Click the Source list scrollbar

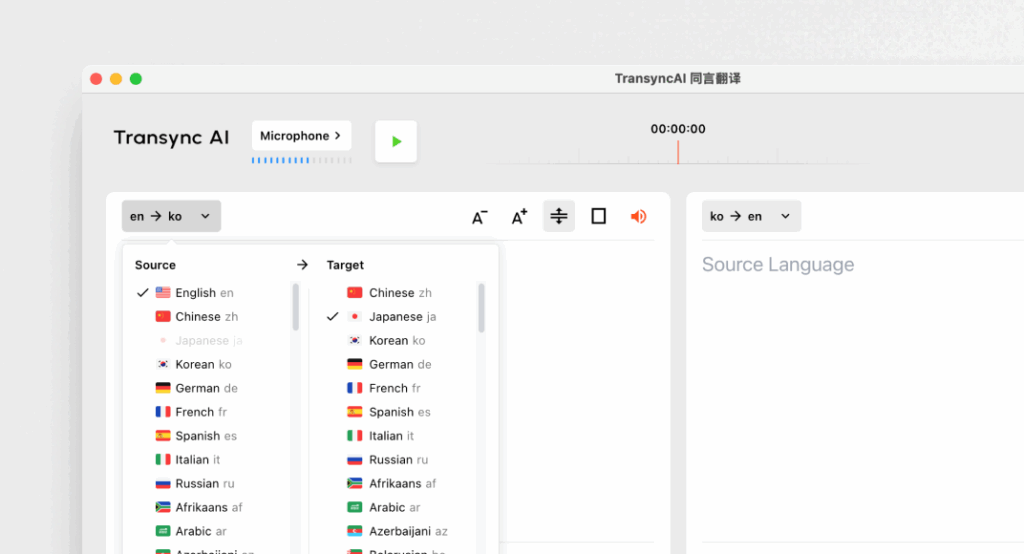pos(296,308)
